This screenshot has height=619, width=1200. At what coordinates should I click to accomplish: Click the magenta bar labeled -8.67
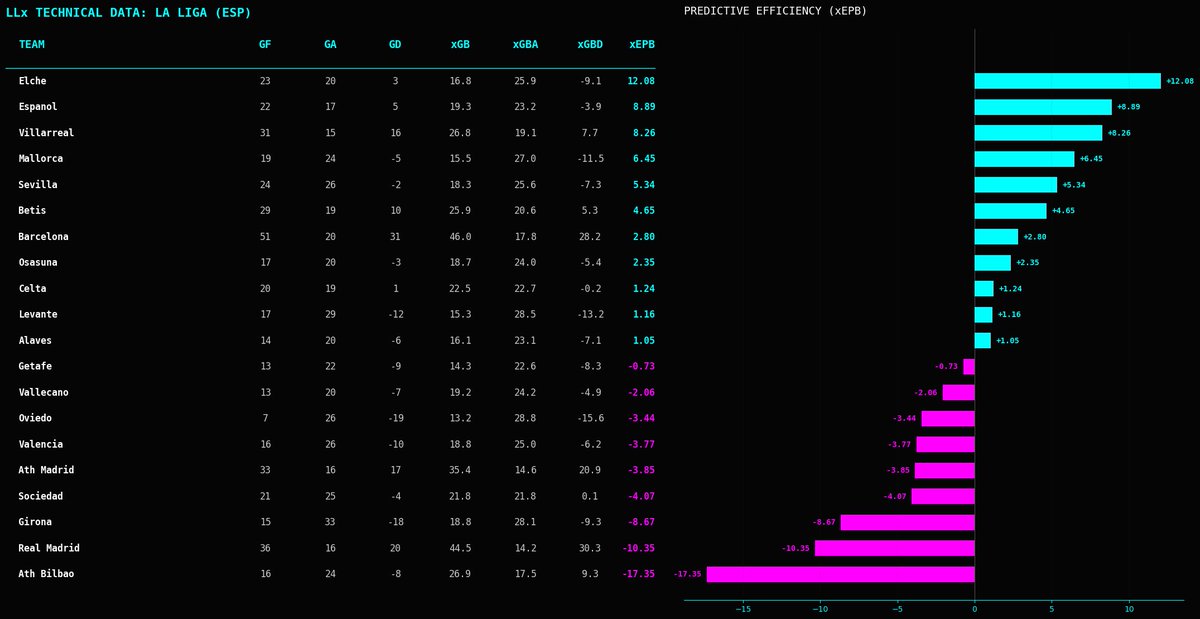coord(908,523)
